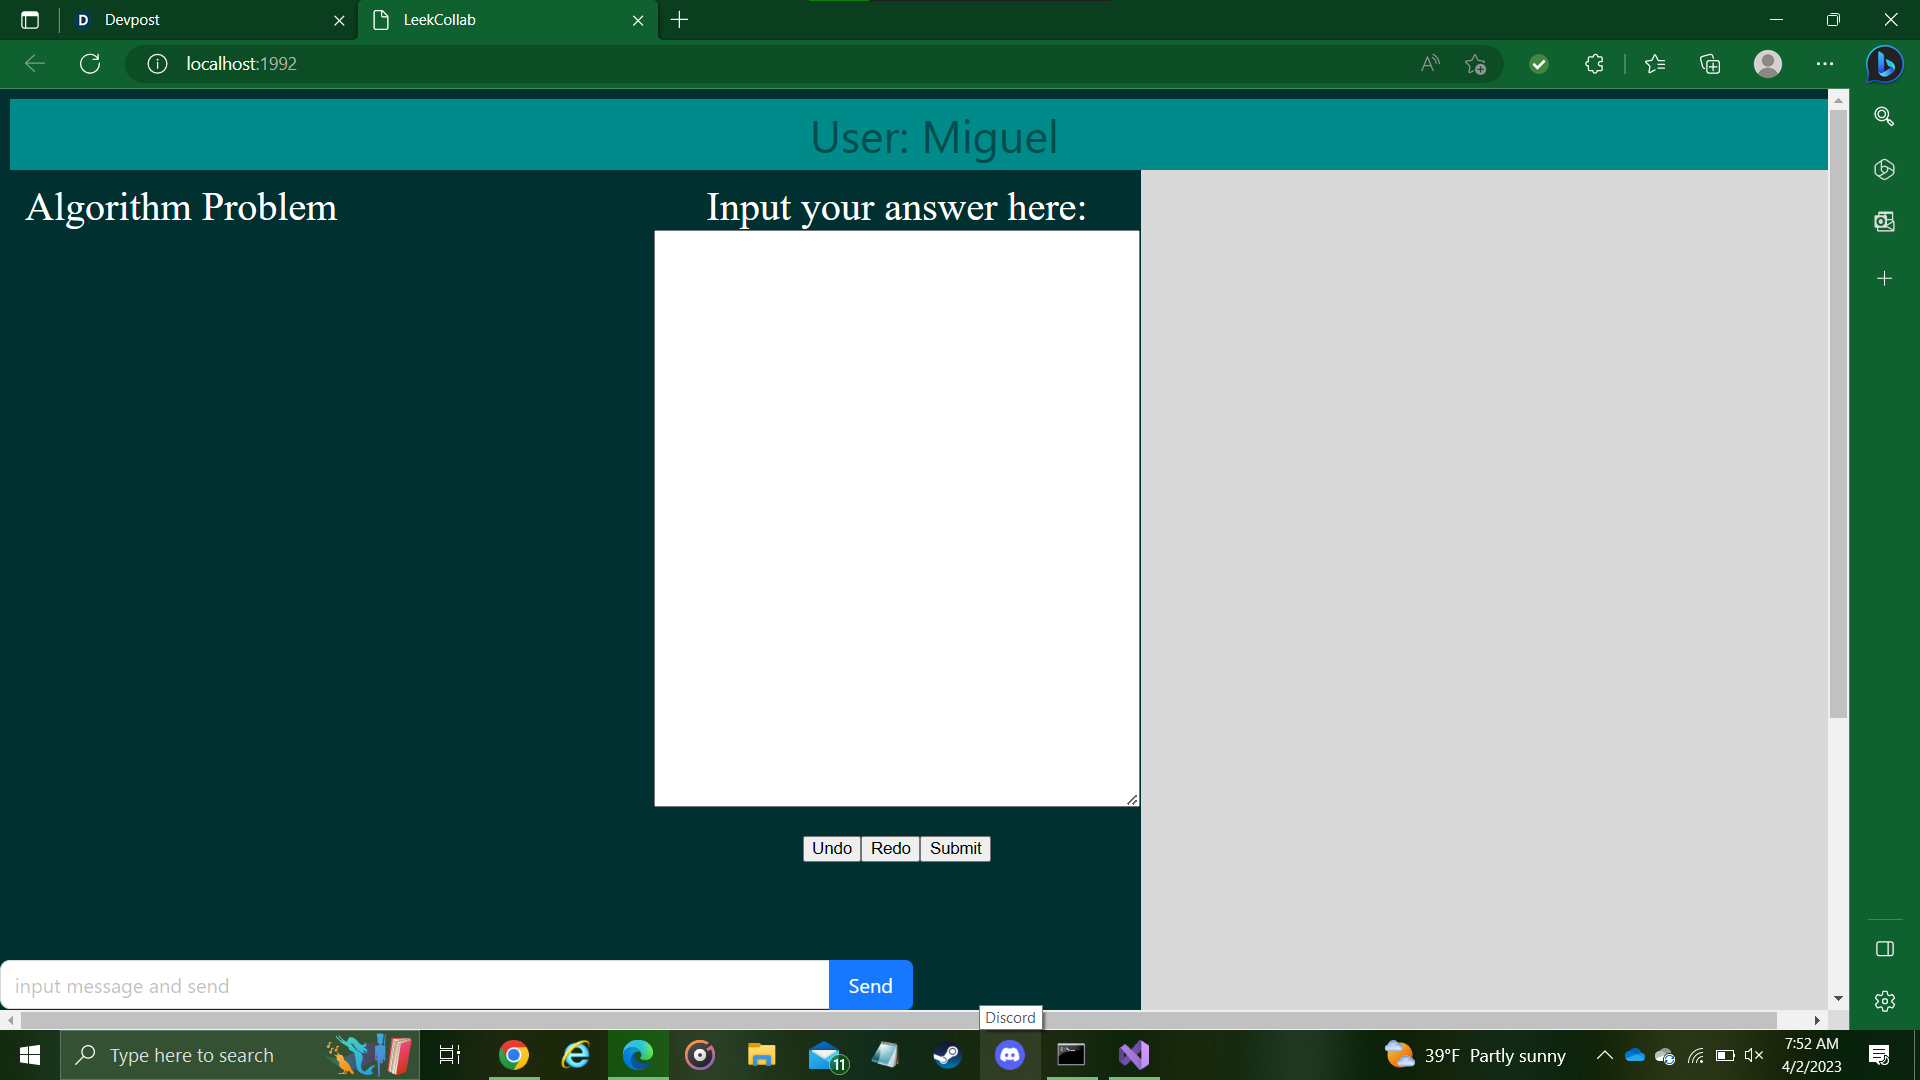The height and width of the screenshot is (1080, 1920).
Task: Focus the chat message input field
Action: (x=415, y=986)
